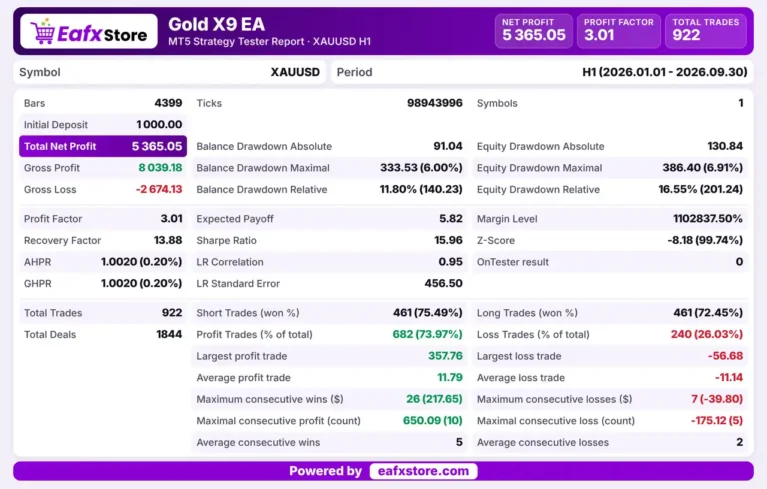Click Average profit trade value 11.79
The image size is (767, 489).
[450, 378]
